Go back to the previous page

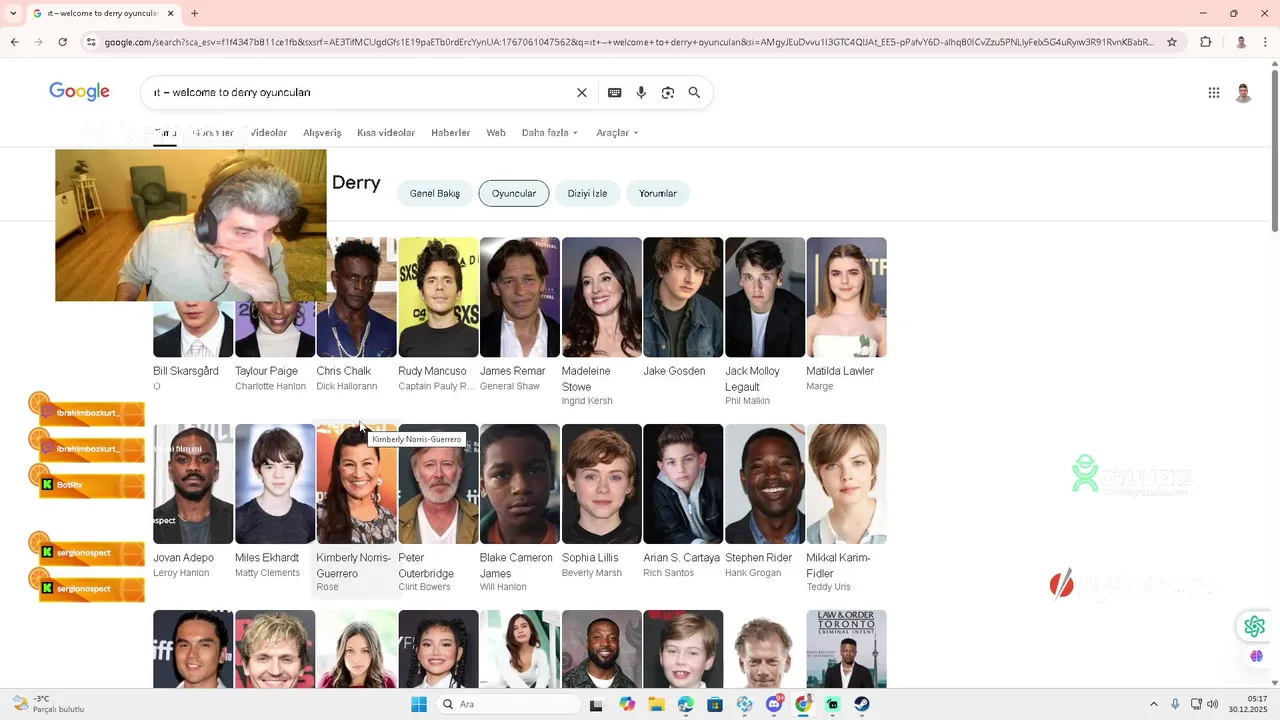14,42
